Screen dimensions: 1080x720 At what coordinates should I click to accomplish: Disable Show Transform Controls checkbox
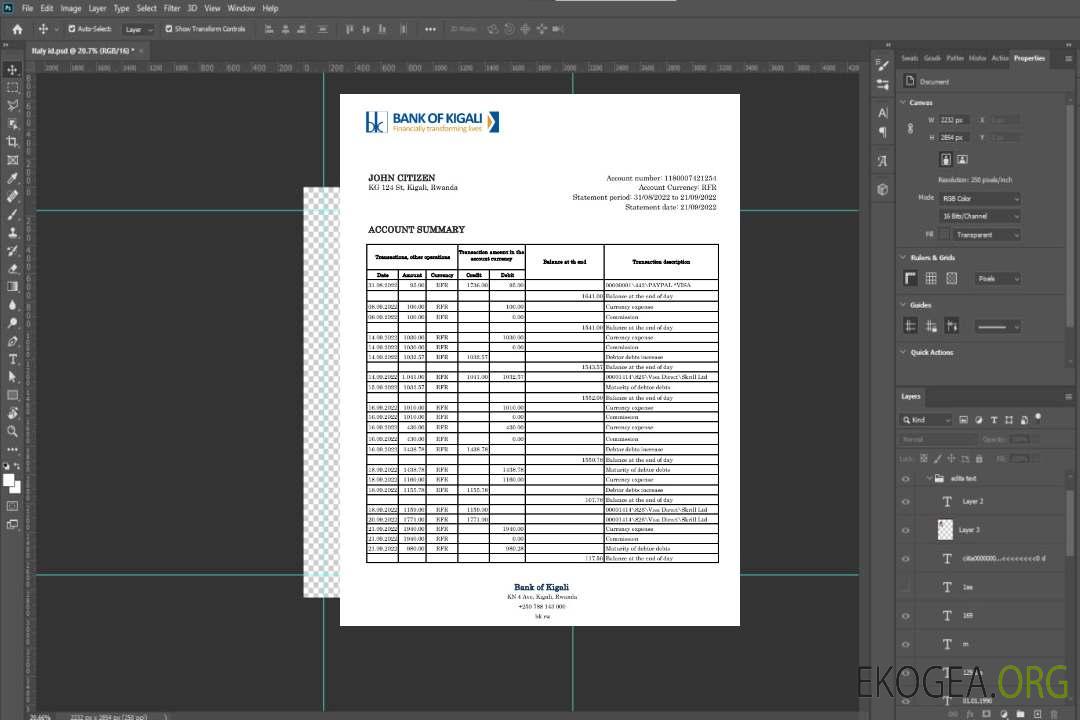[x=169, y=29]
